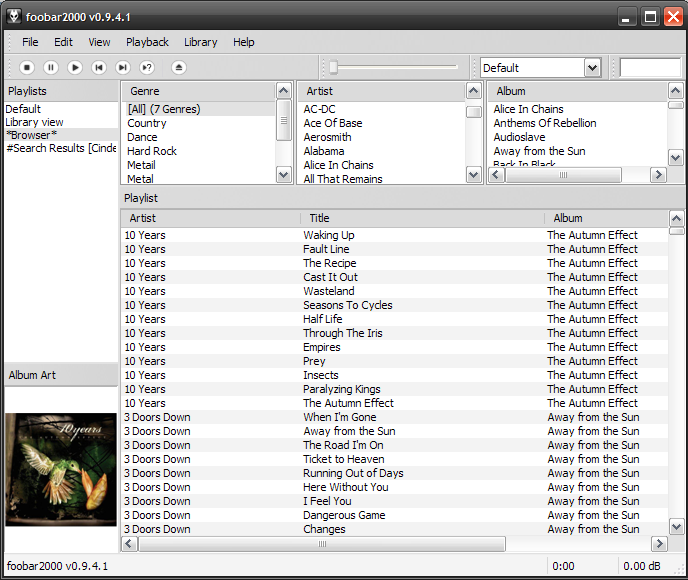688x580 pixels.
Task: Select the #Search Results playlist
Action: (x=61, y=148)
